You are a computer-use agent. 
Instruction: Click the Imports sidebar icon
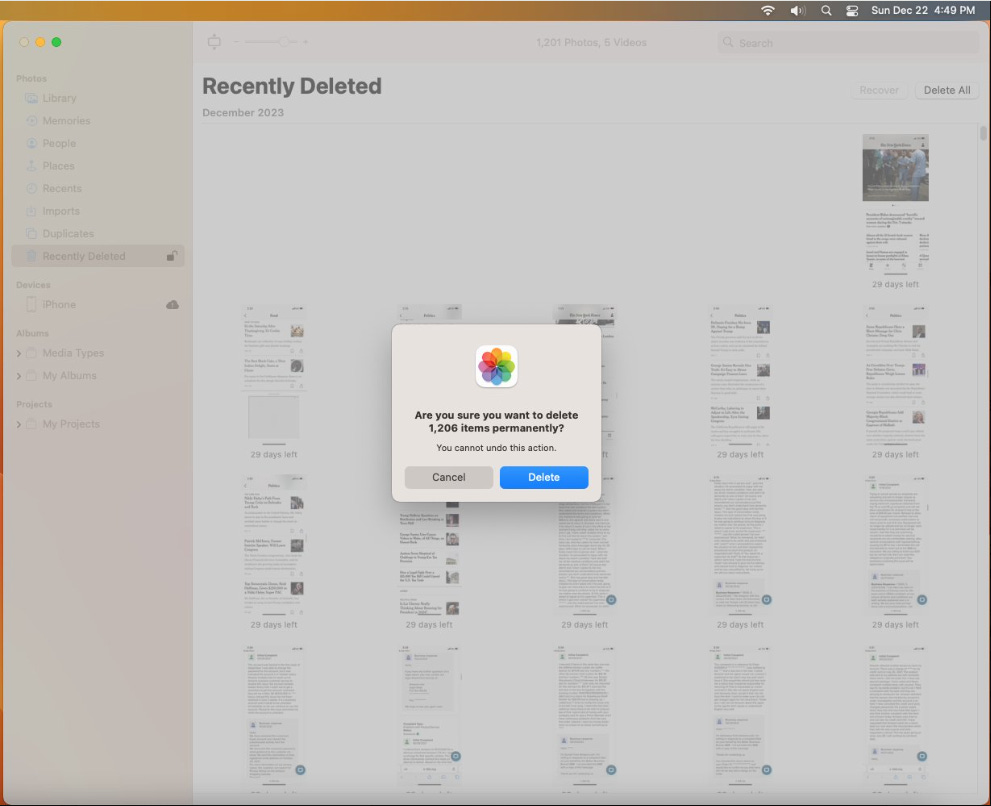(x=31, y=211)
